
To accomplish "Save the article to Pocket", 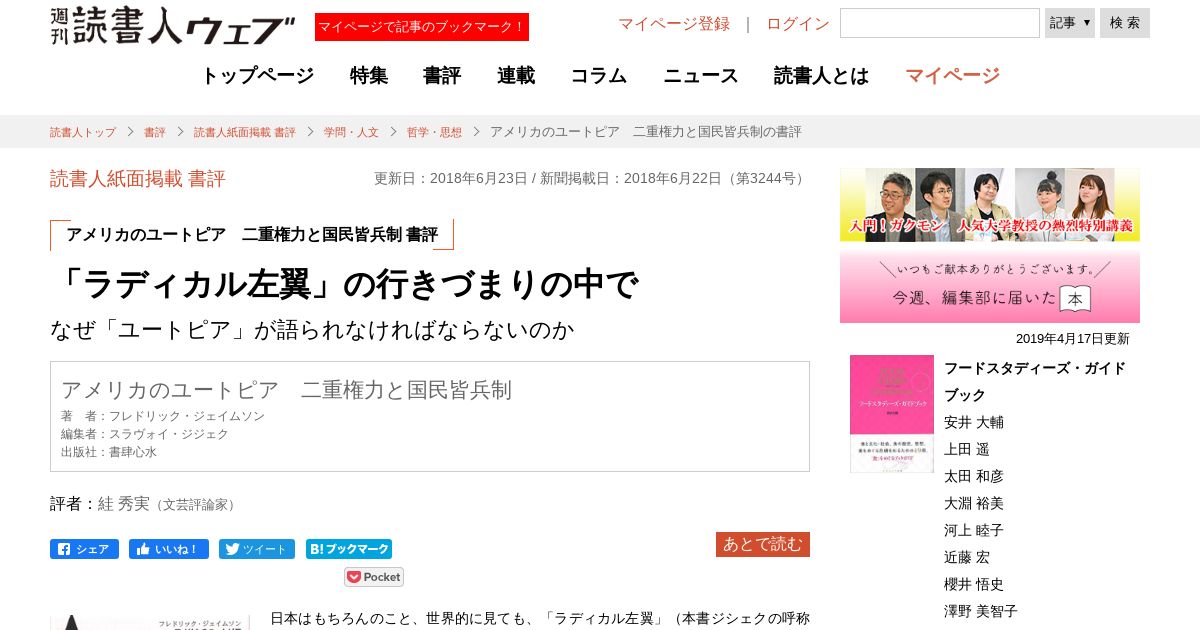I will click(x=374, y=577).
